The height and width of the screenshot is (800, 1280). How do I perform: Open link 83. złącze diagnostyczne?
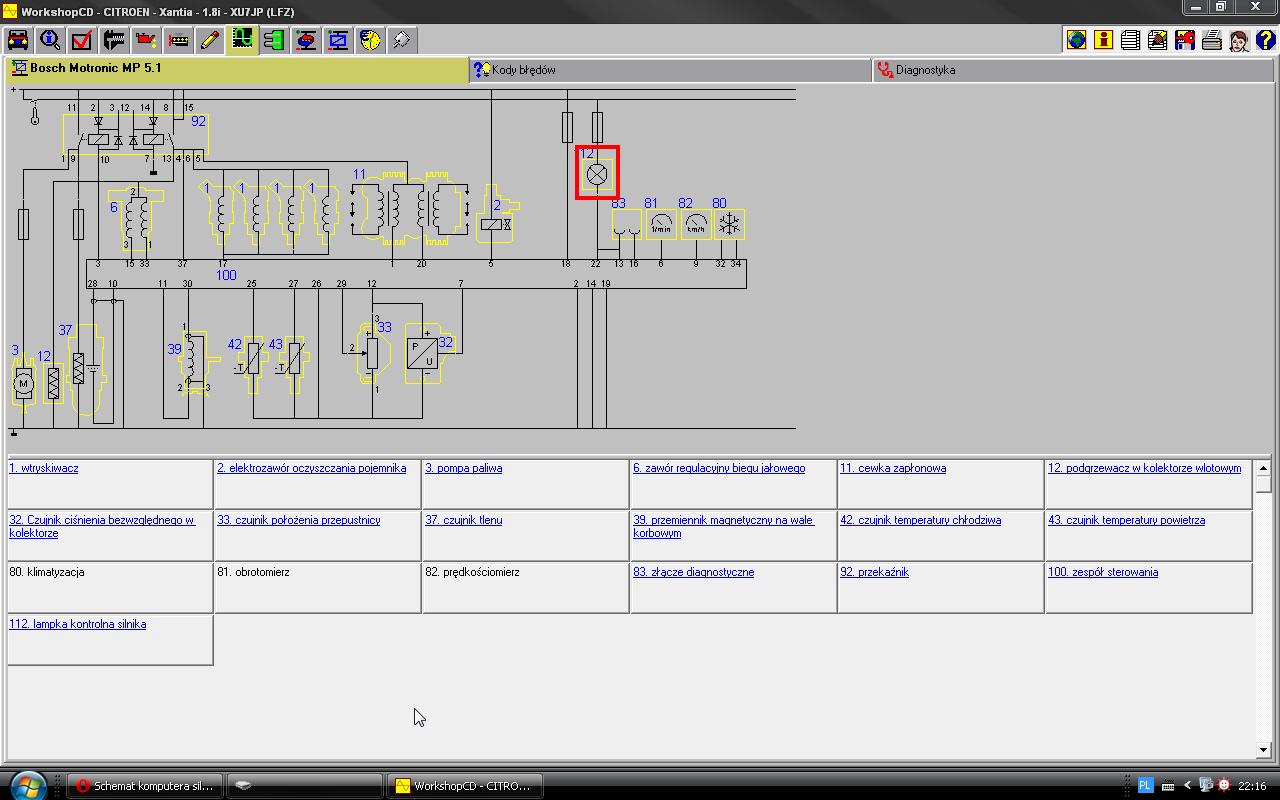pyautogui.click(x=694, y=572)
